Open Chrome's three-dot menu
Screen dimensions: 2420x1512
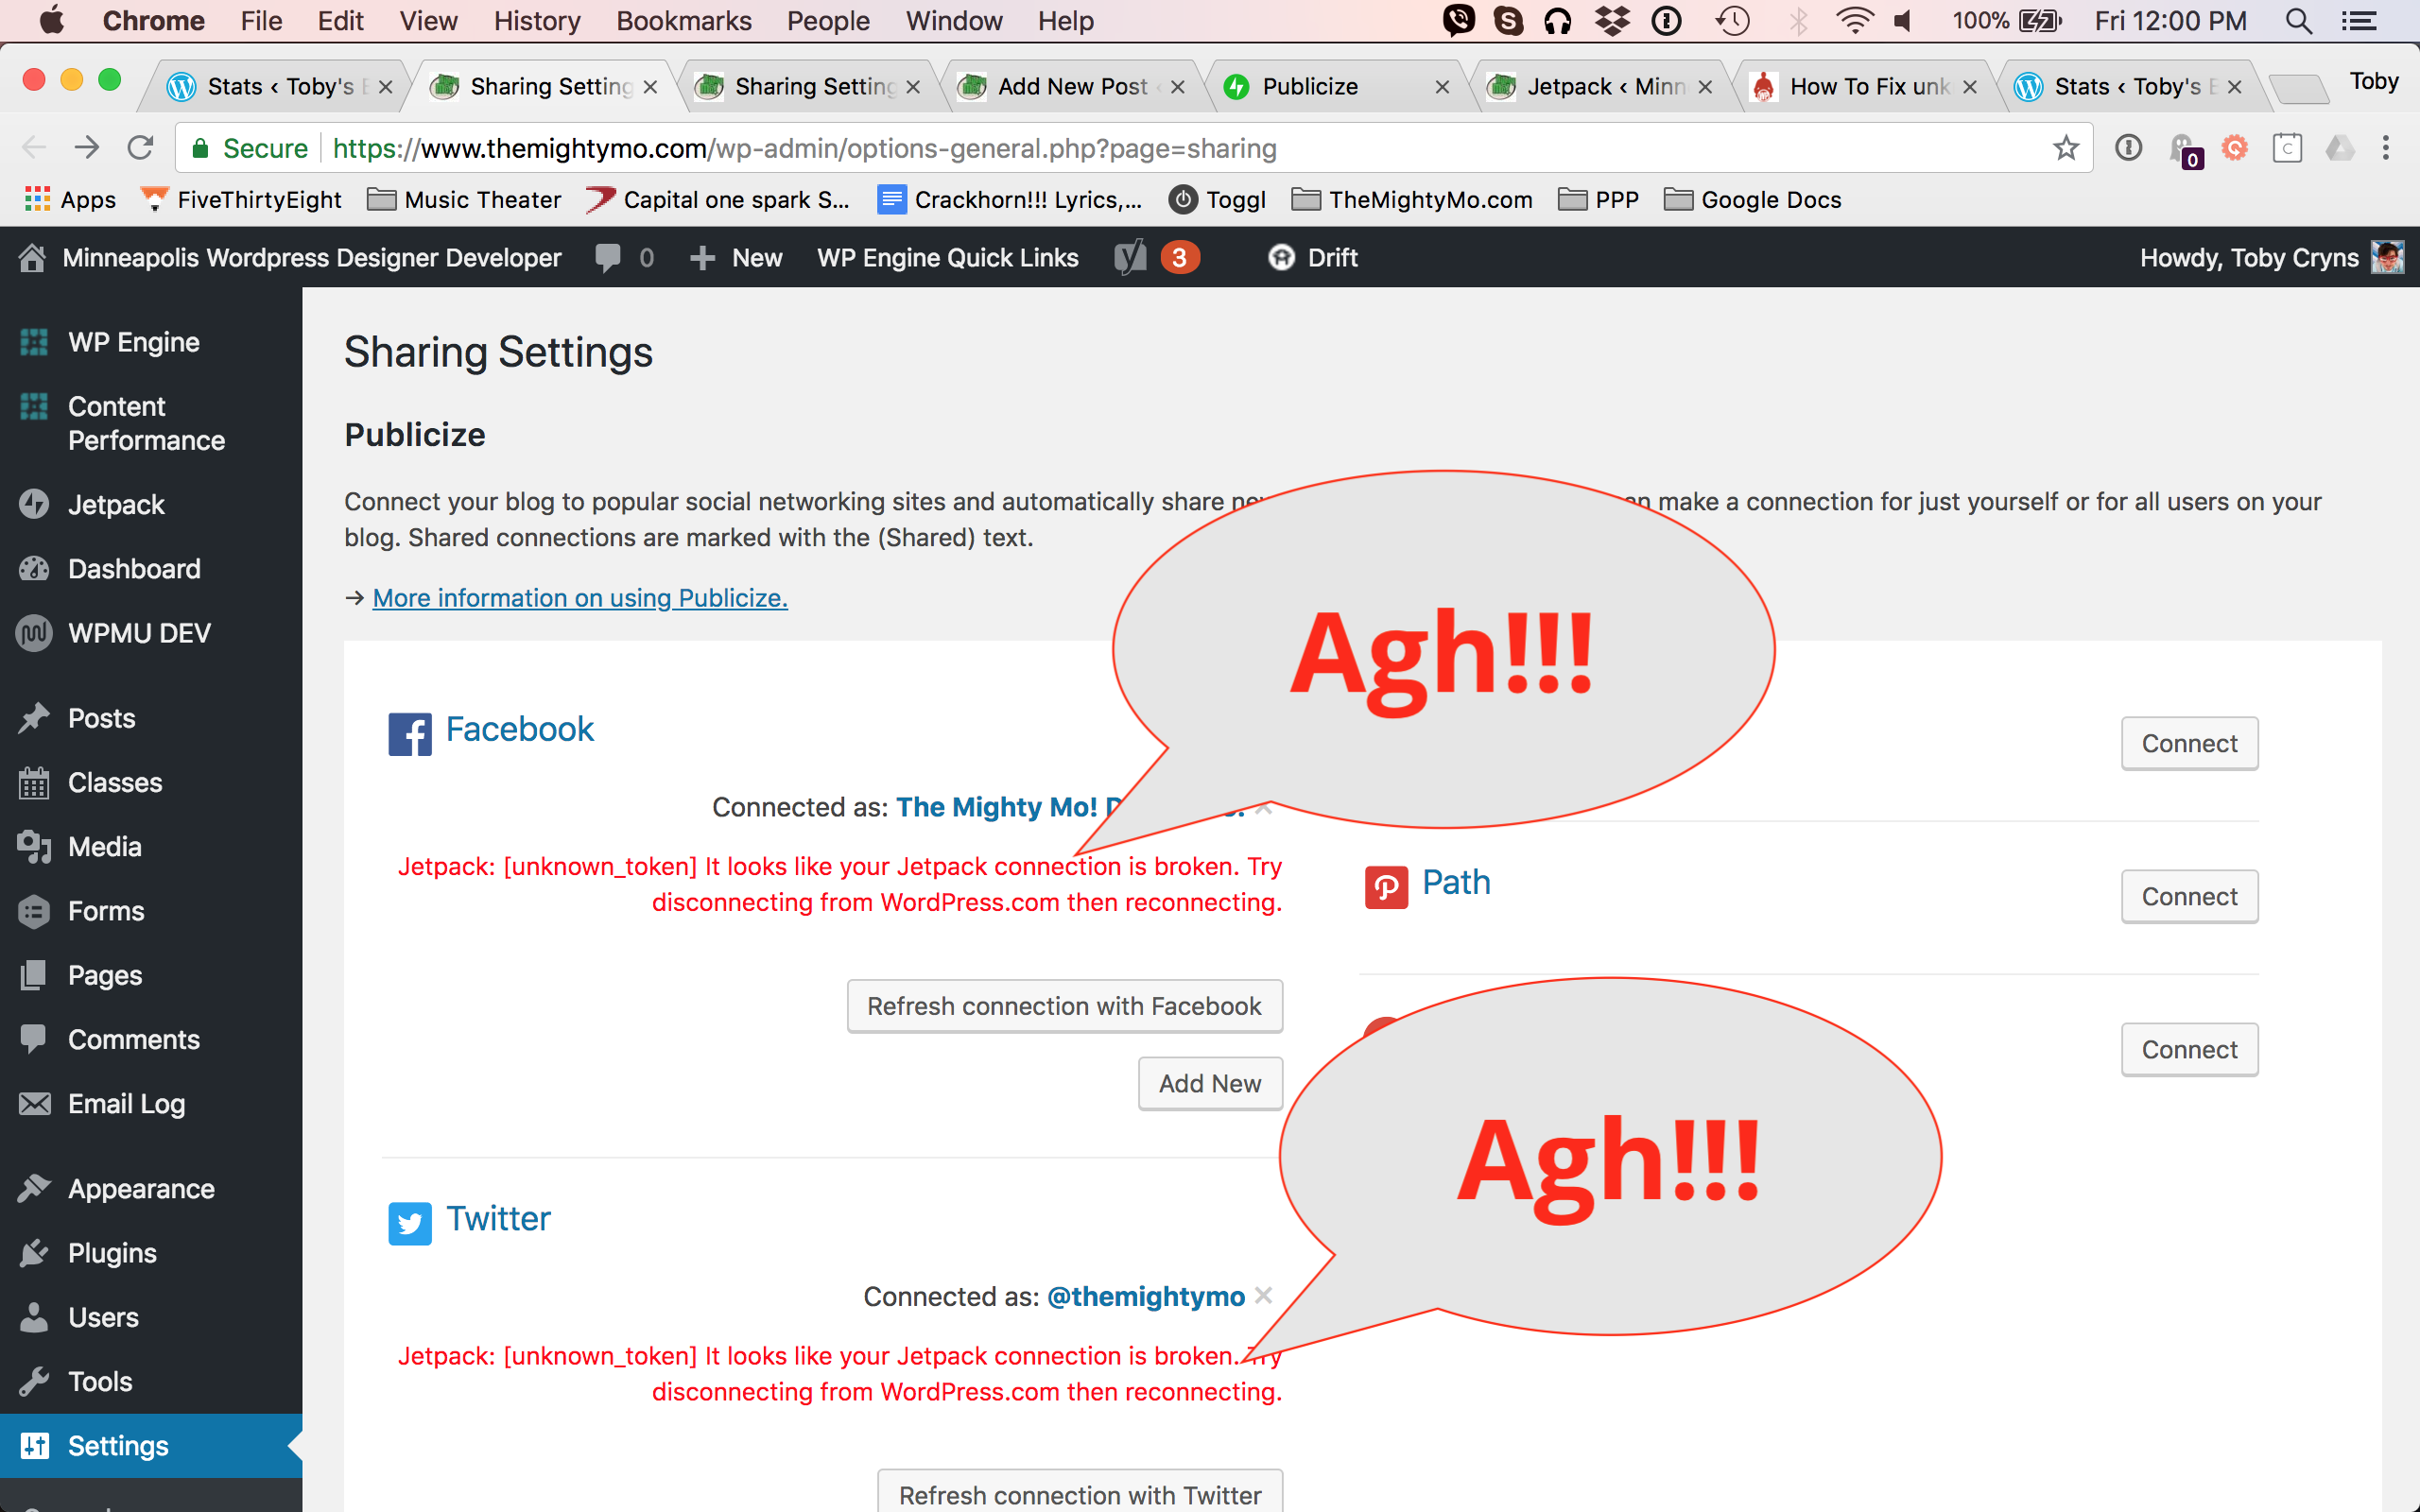2385,148
